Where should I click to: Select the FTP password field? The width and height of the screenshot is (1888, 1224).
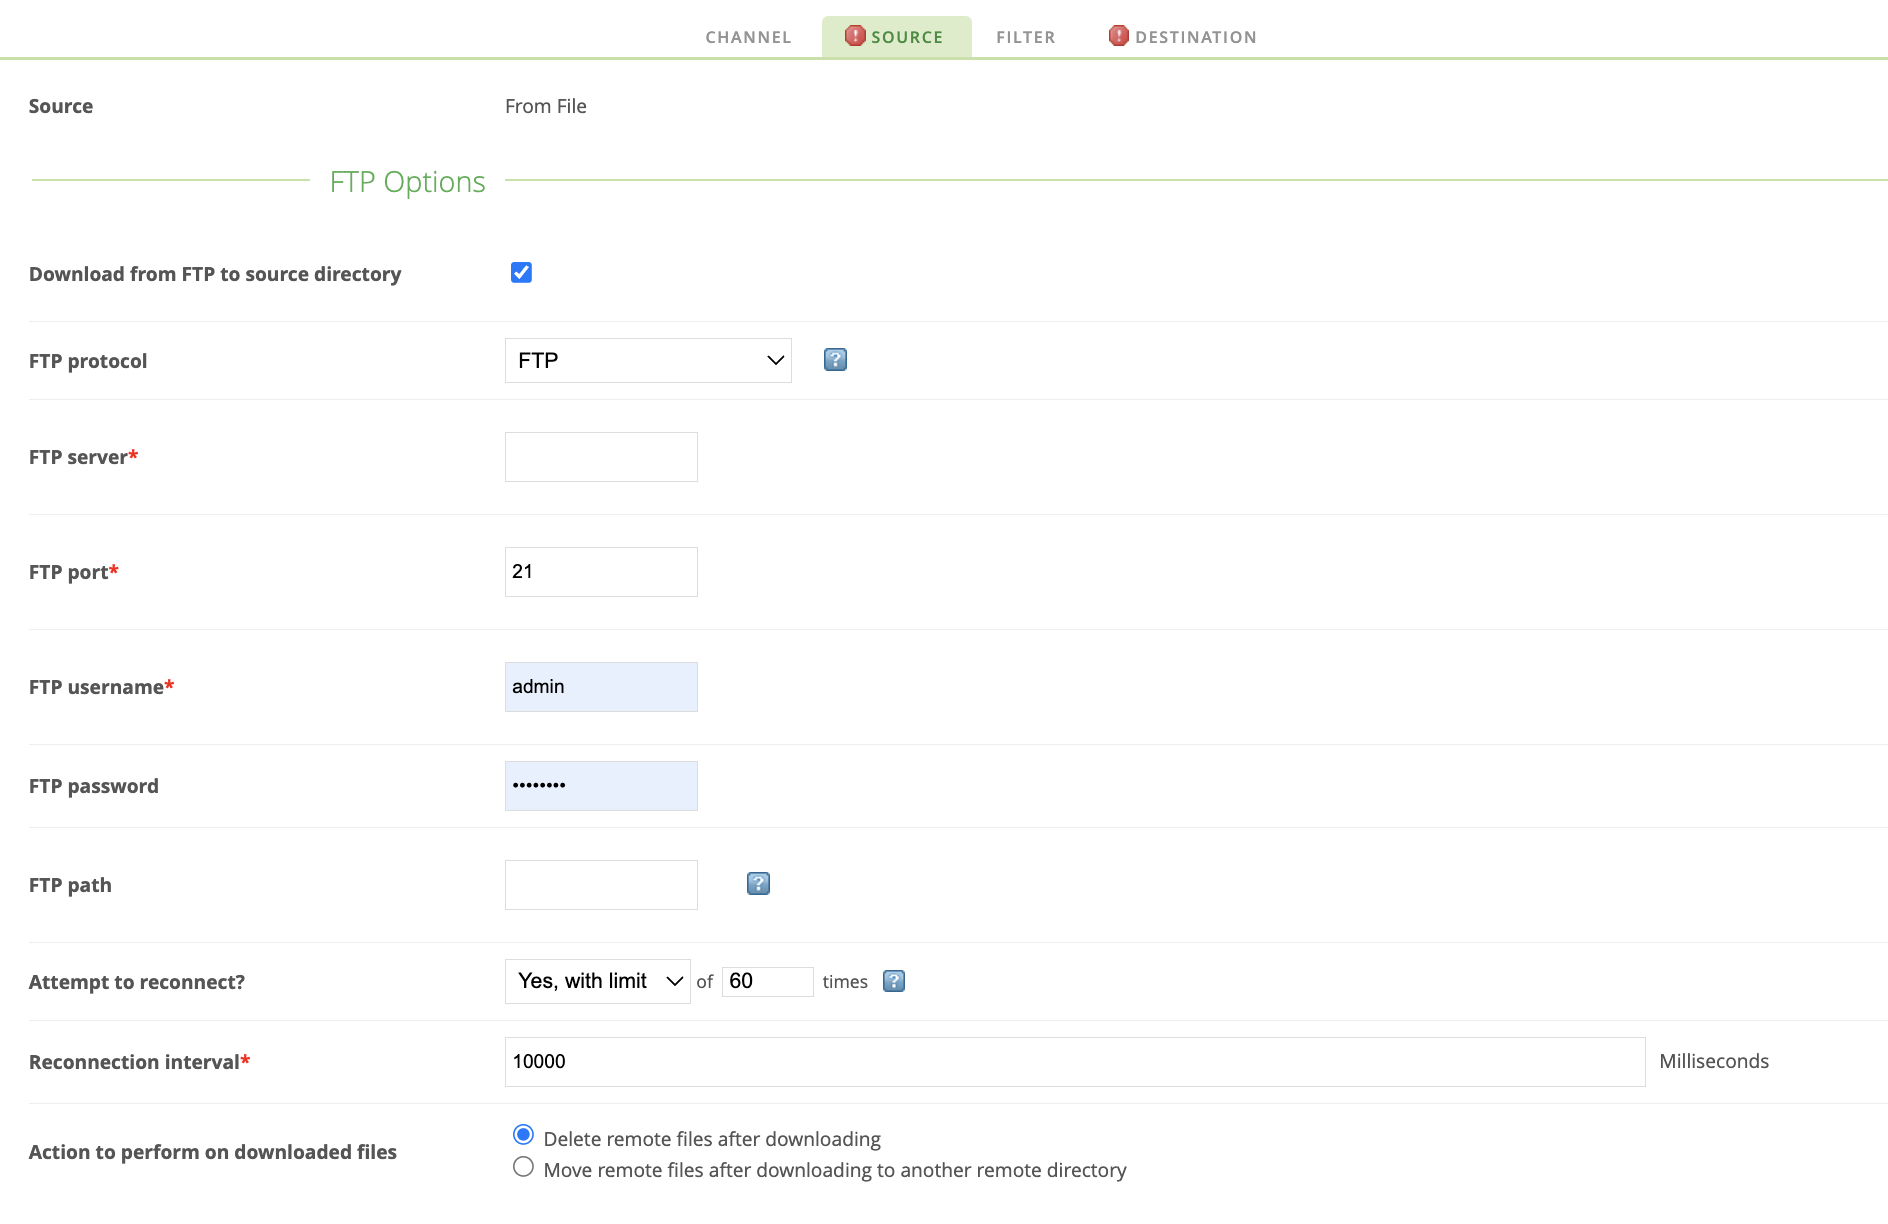tap(601, 786)
